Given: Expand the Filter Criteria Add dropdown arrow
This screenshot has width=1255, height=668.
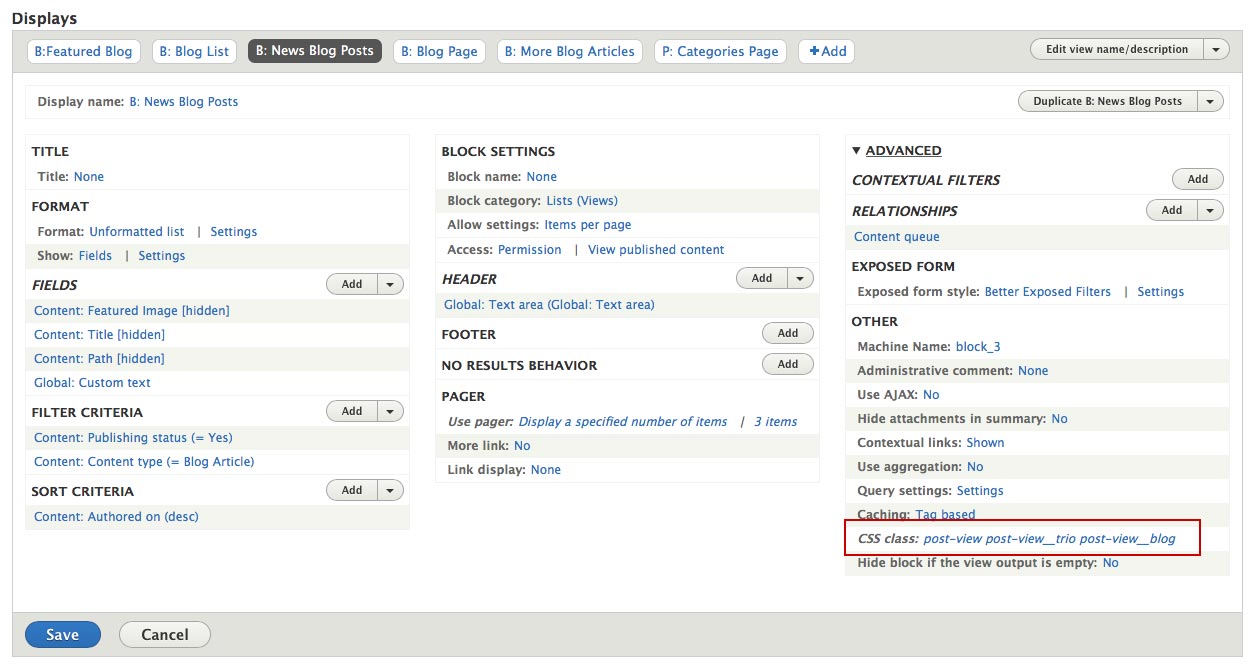Looking at the screenshot, I should 390,411.
